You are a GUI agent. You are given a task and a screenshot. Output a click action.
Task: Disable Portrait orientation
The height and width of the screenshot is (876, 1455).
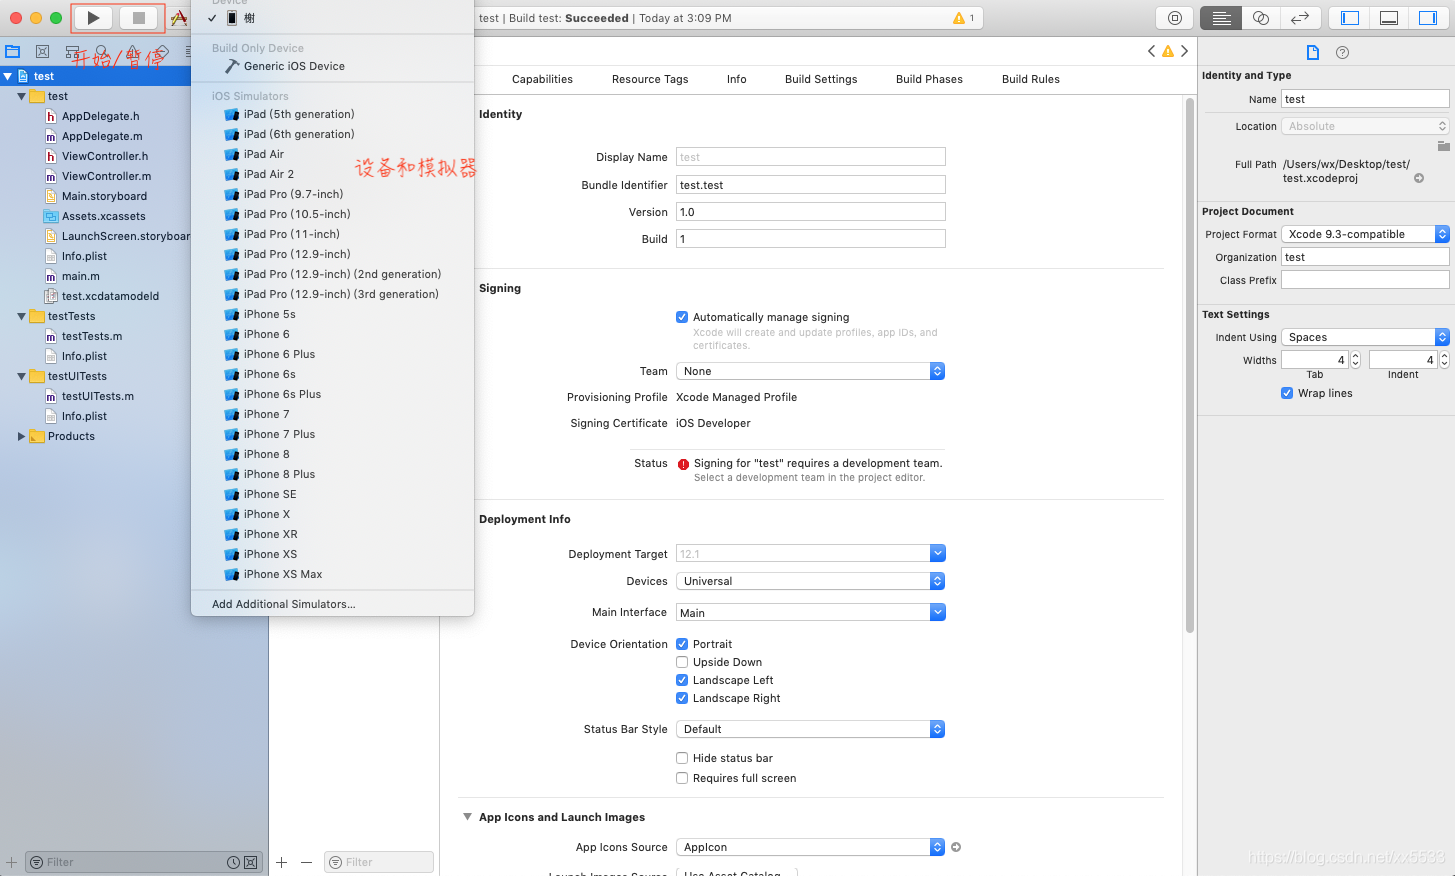(x=682, y=644)
